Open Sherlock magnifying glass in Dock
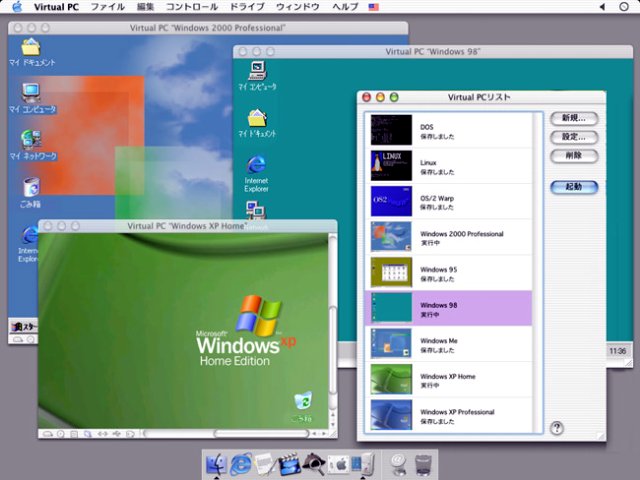Image resolution: width=640 pixels, height=480 pixels. 313,463
